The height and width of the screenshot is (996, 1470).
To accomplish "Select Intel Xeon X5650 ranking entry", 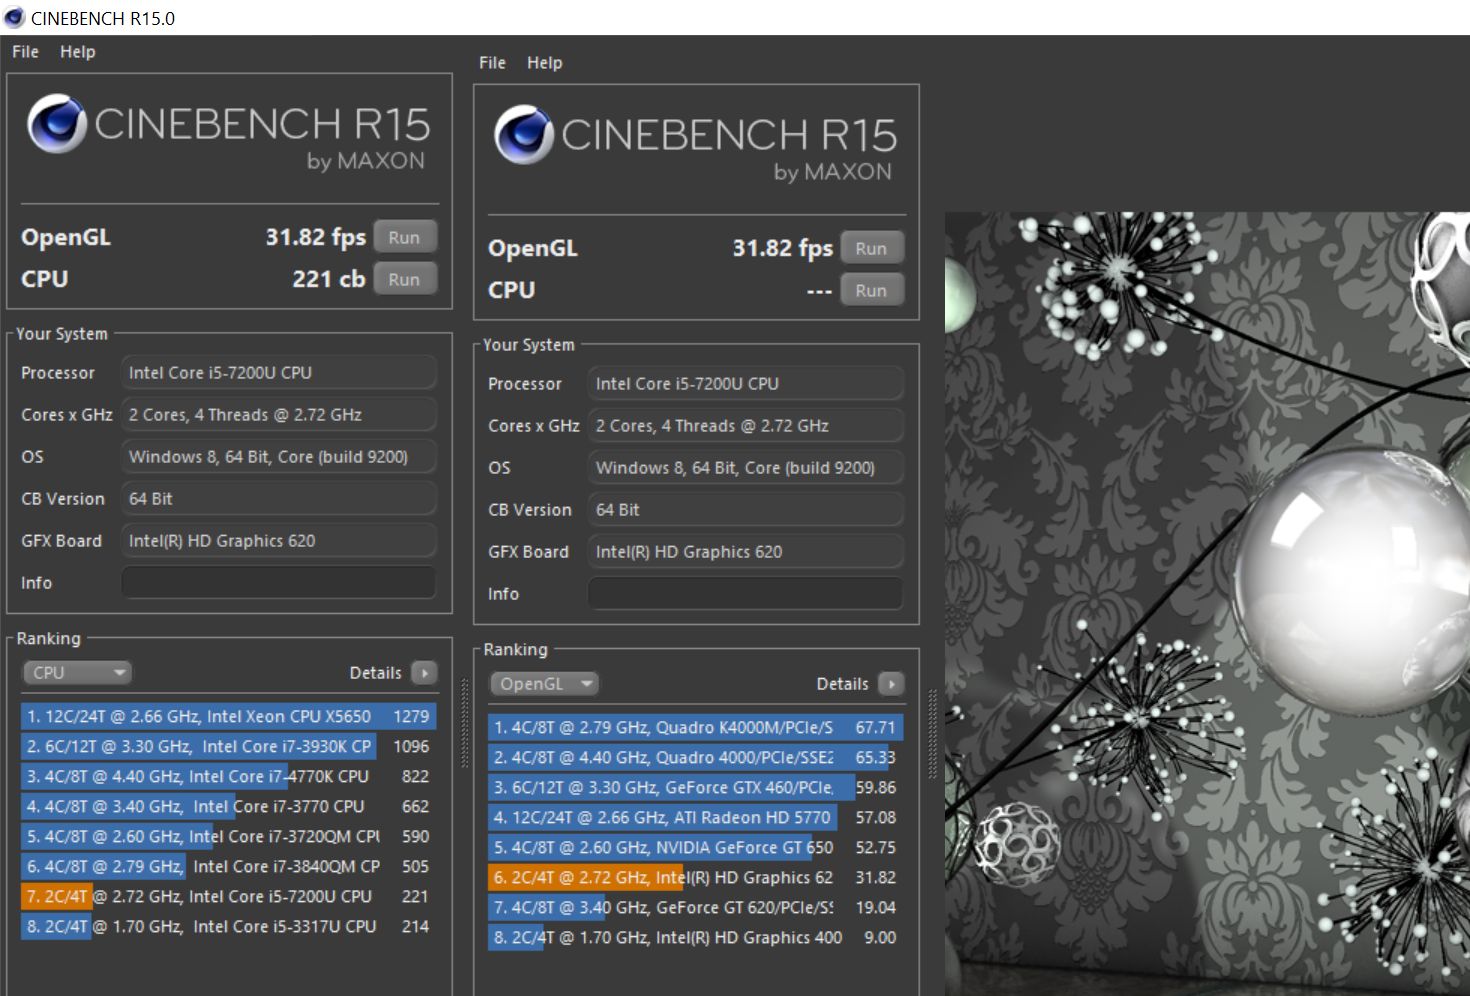I will tap(228, 716).
